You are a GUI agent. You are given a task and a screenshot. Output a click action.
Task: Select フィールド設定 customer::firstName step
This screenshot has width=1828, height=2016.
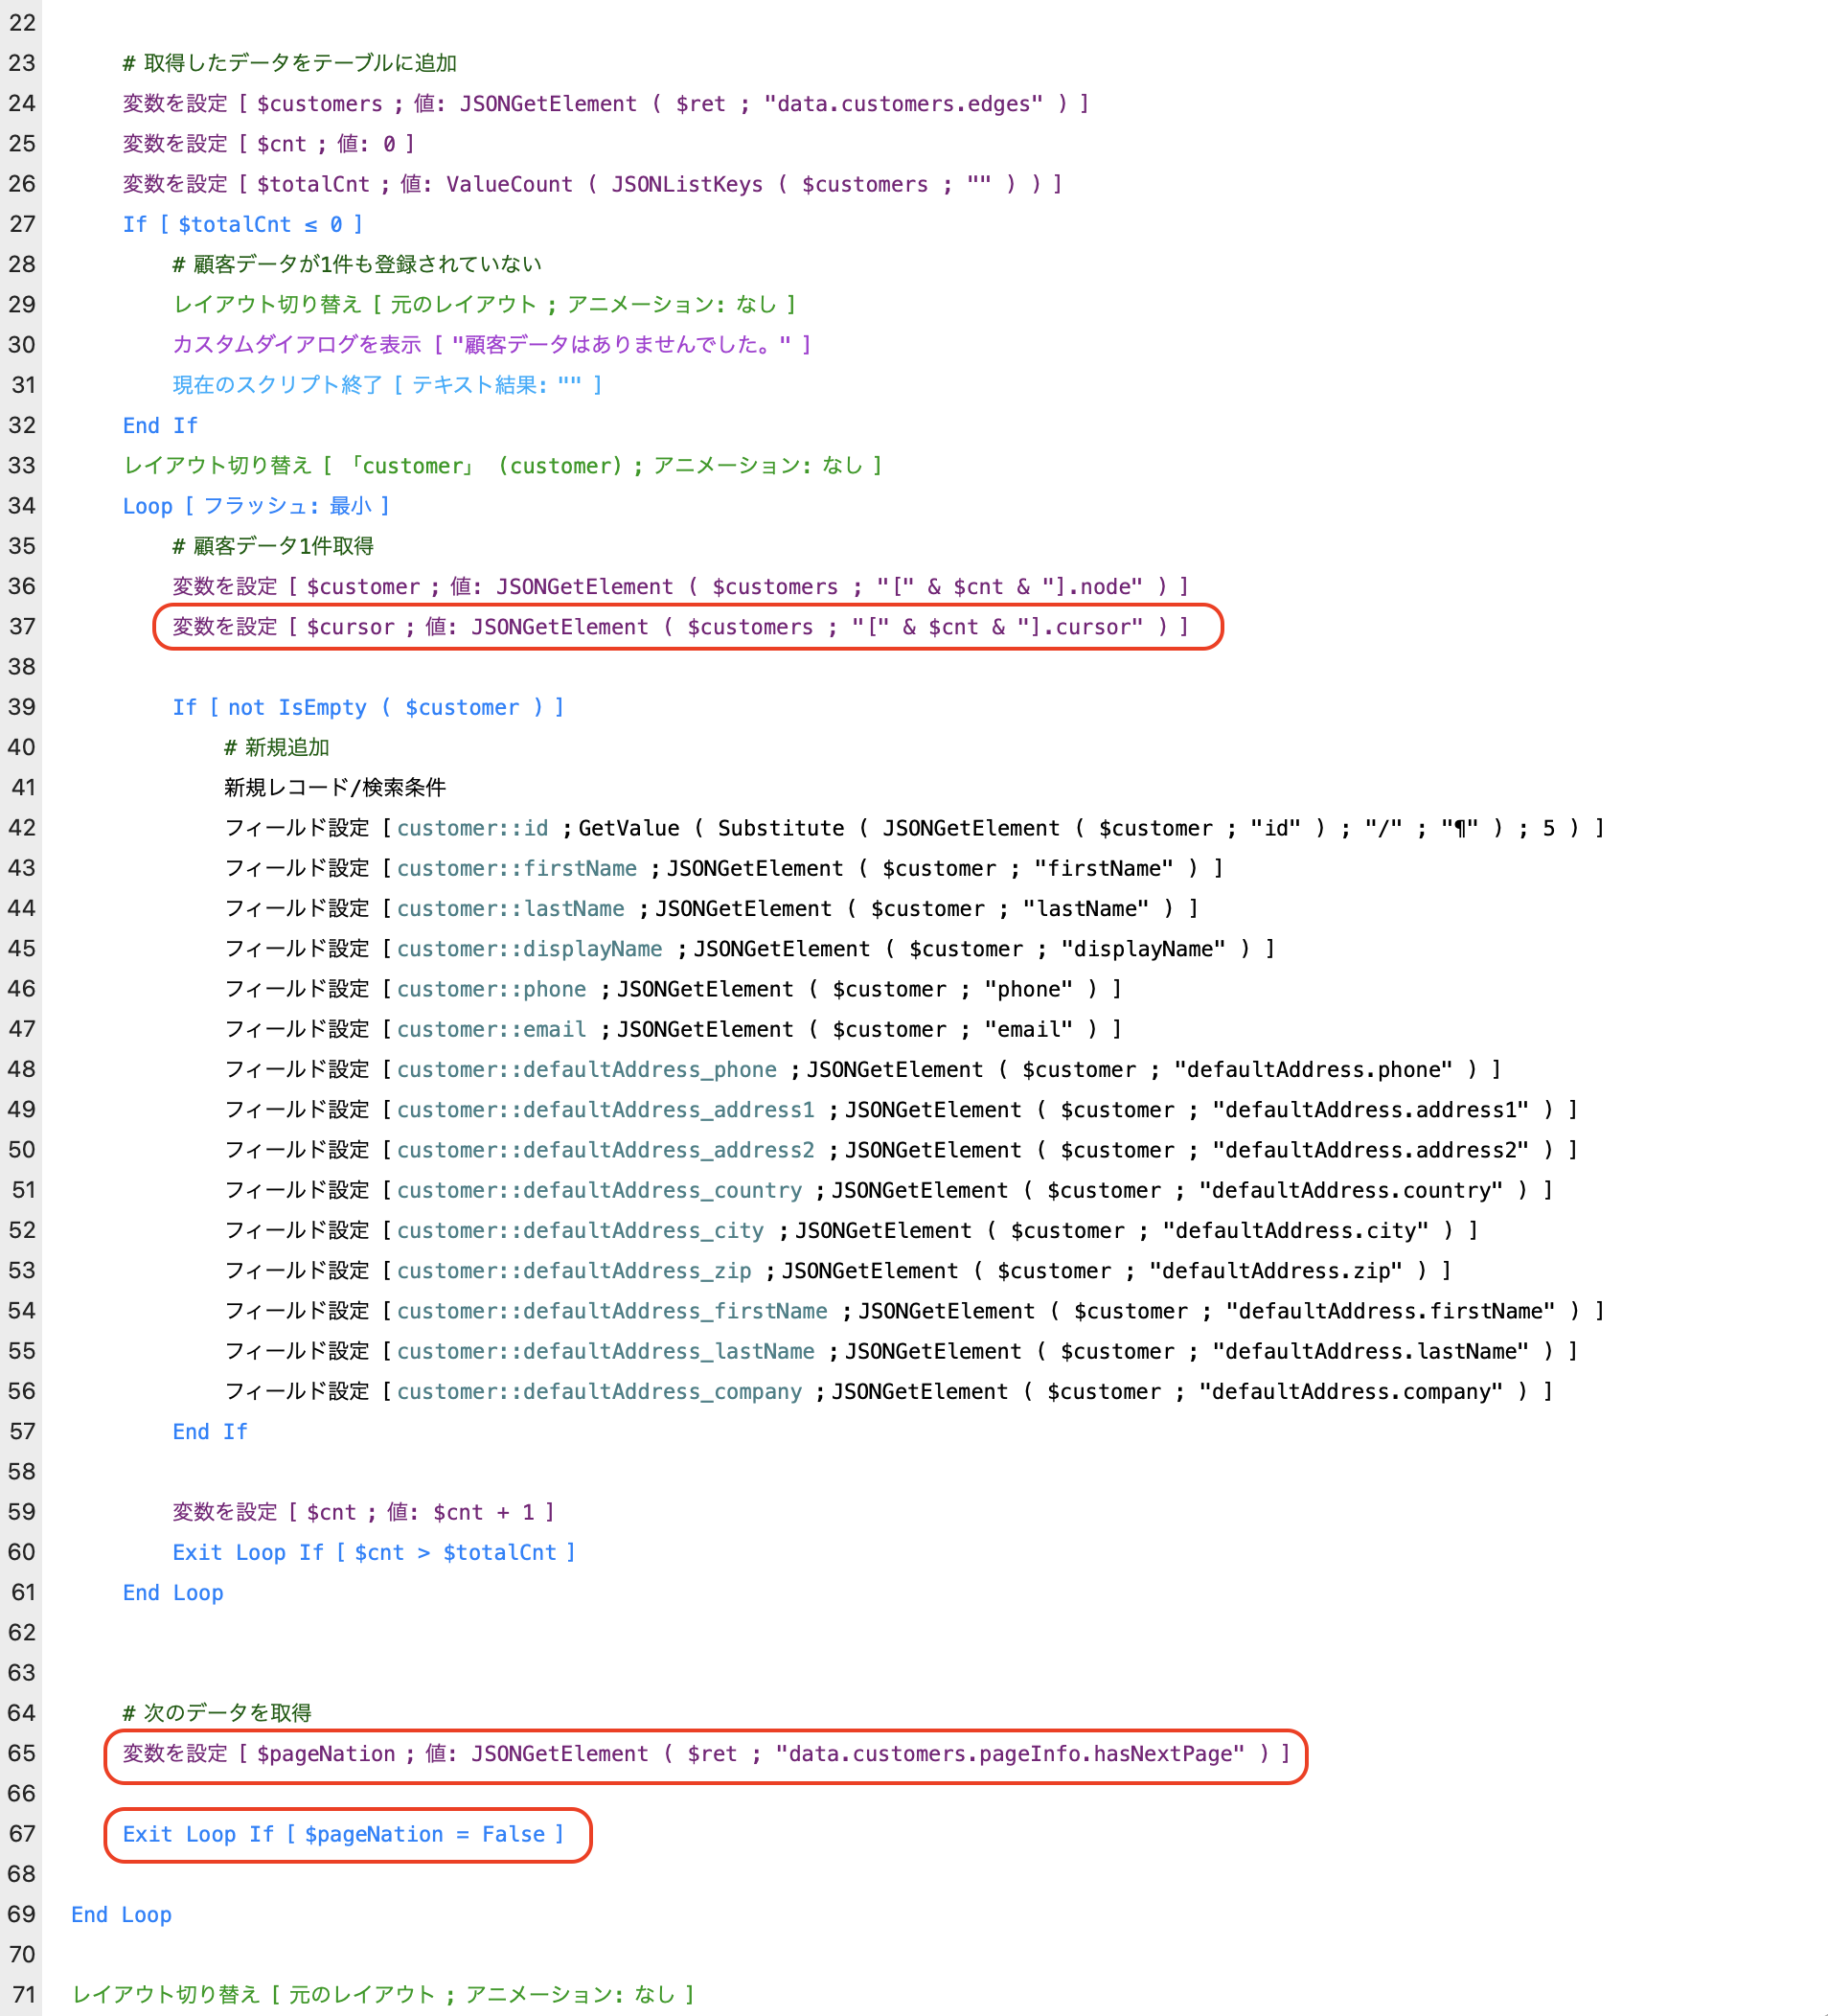[x=724, y=868]
